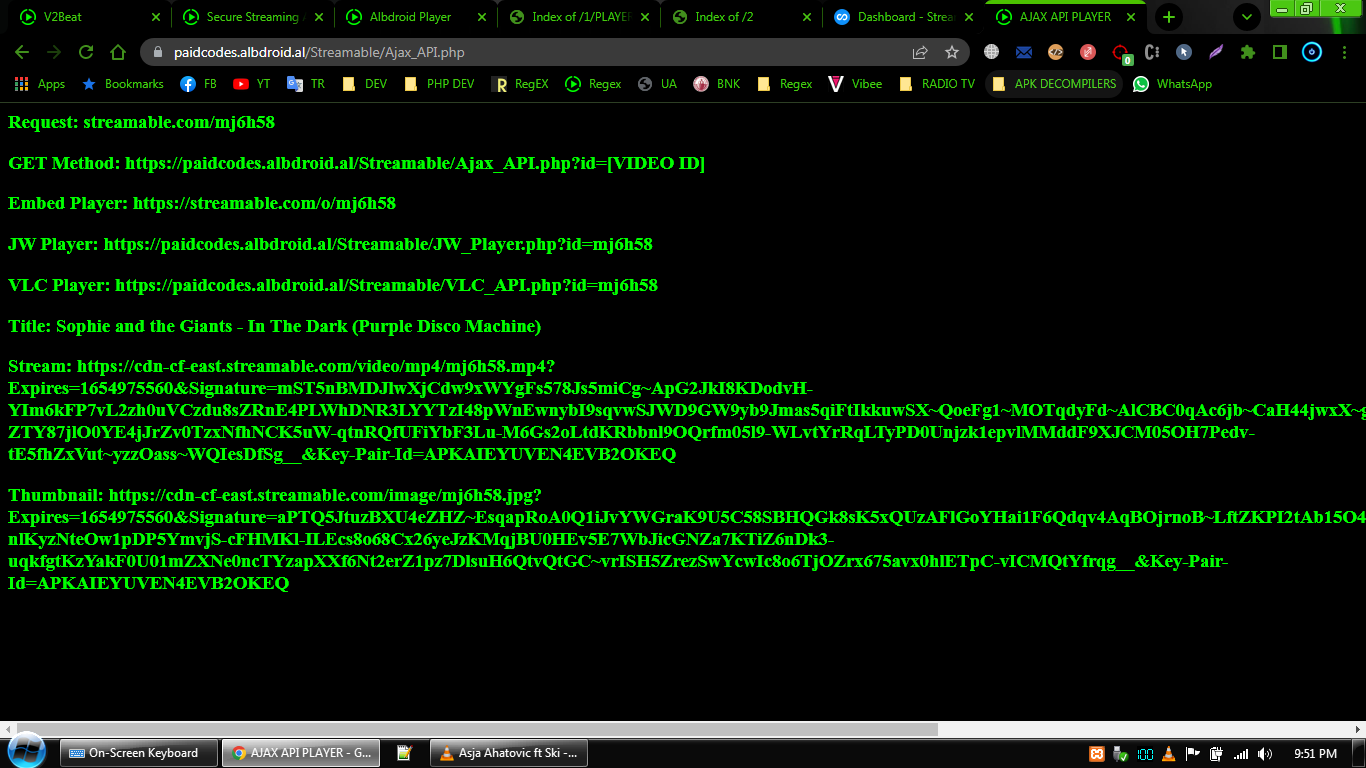Screen dimensions: 1366x768
Task: Open On-Screen Keyboard from the taskbar
Action: pos(137,753)
